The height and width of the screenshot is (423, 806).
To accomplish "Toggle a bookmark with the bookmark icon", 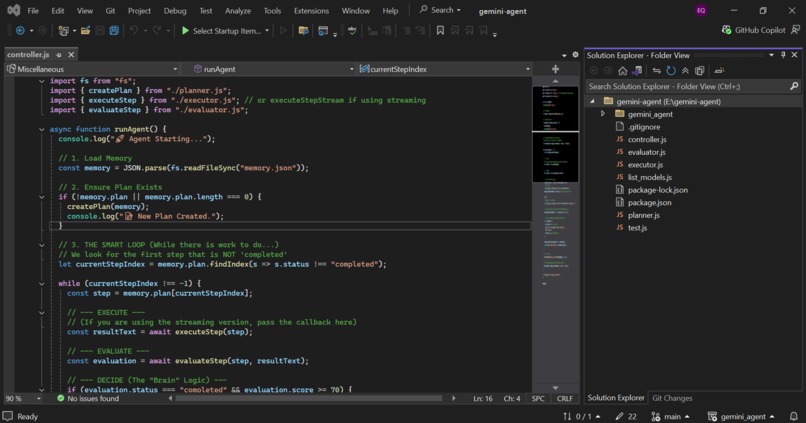I will (440, 31).
